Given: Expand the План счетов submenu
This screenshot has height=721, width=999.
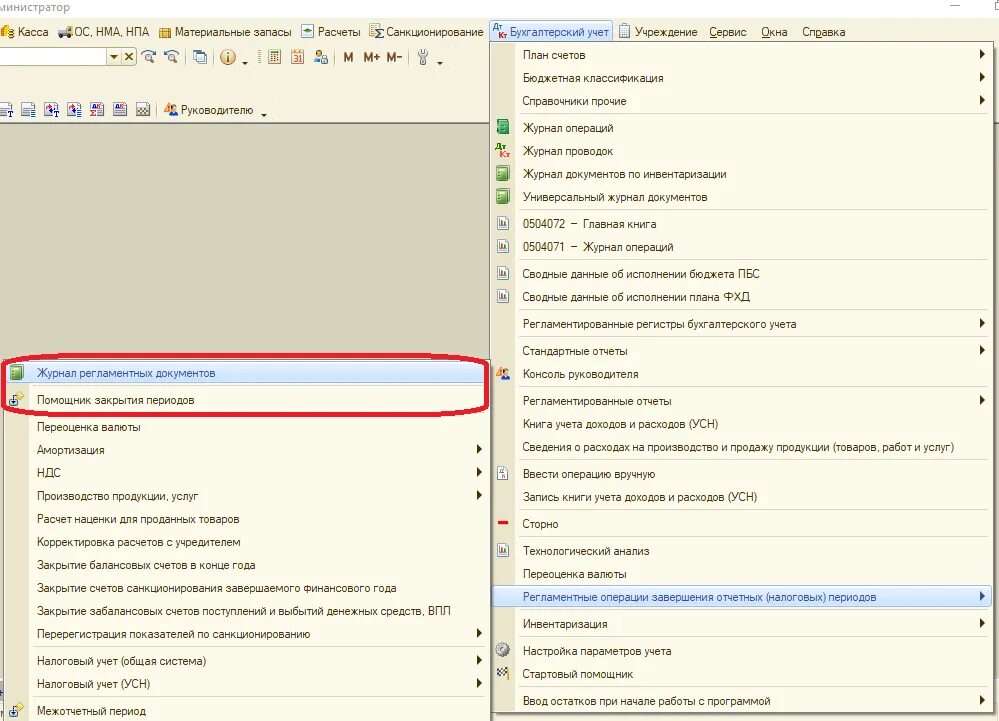Looking at the screenshot, I should 982,54.
